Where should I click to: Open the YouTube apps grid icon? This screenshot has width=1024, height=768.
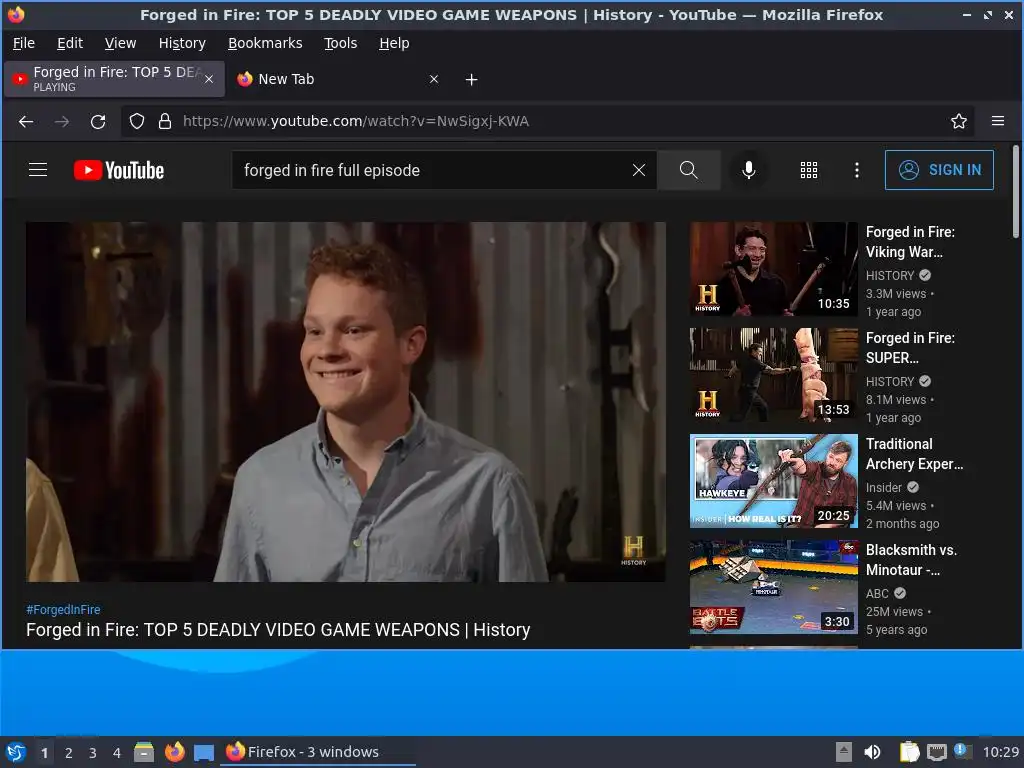808,170
